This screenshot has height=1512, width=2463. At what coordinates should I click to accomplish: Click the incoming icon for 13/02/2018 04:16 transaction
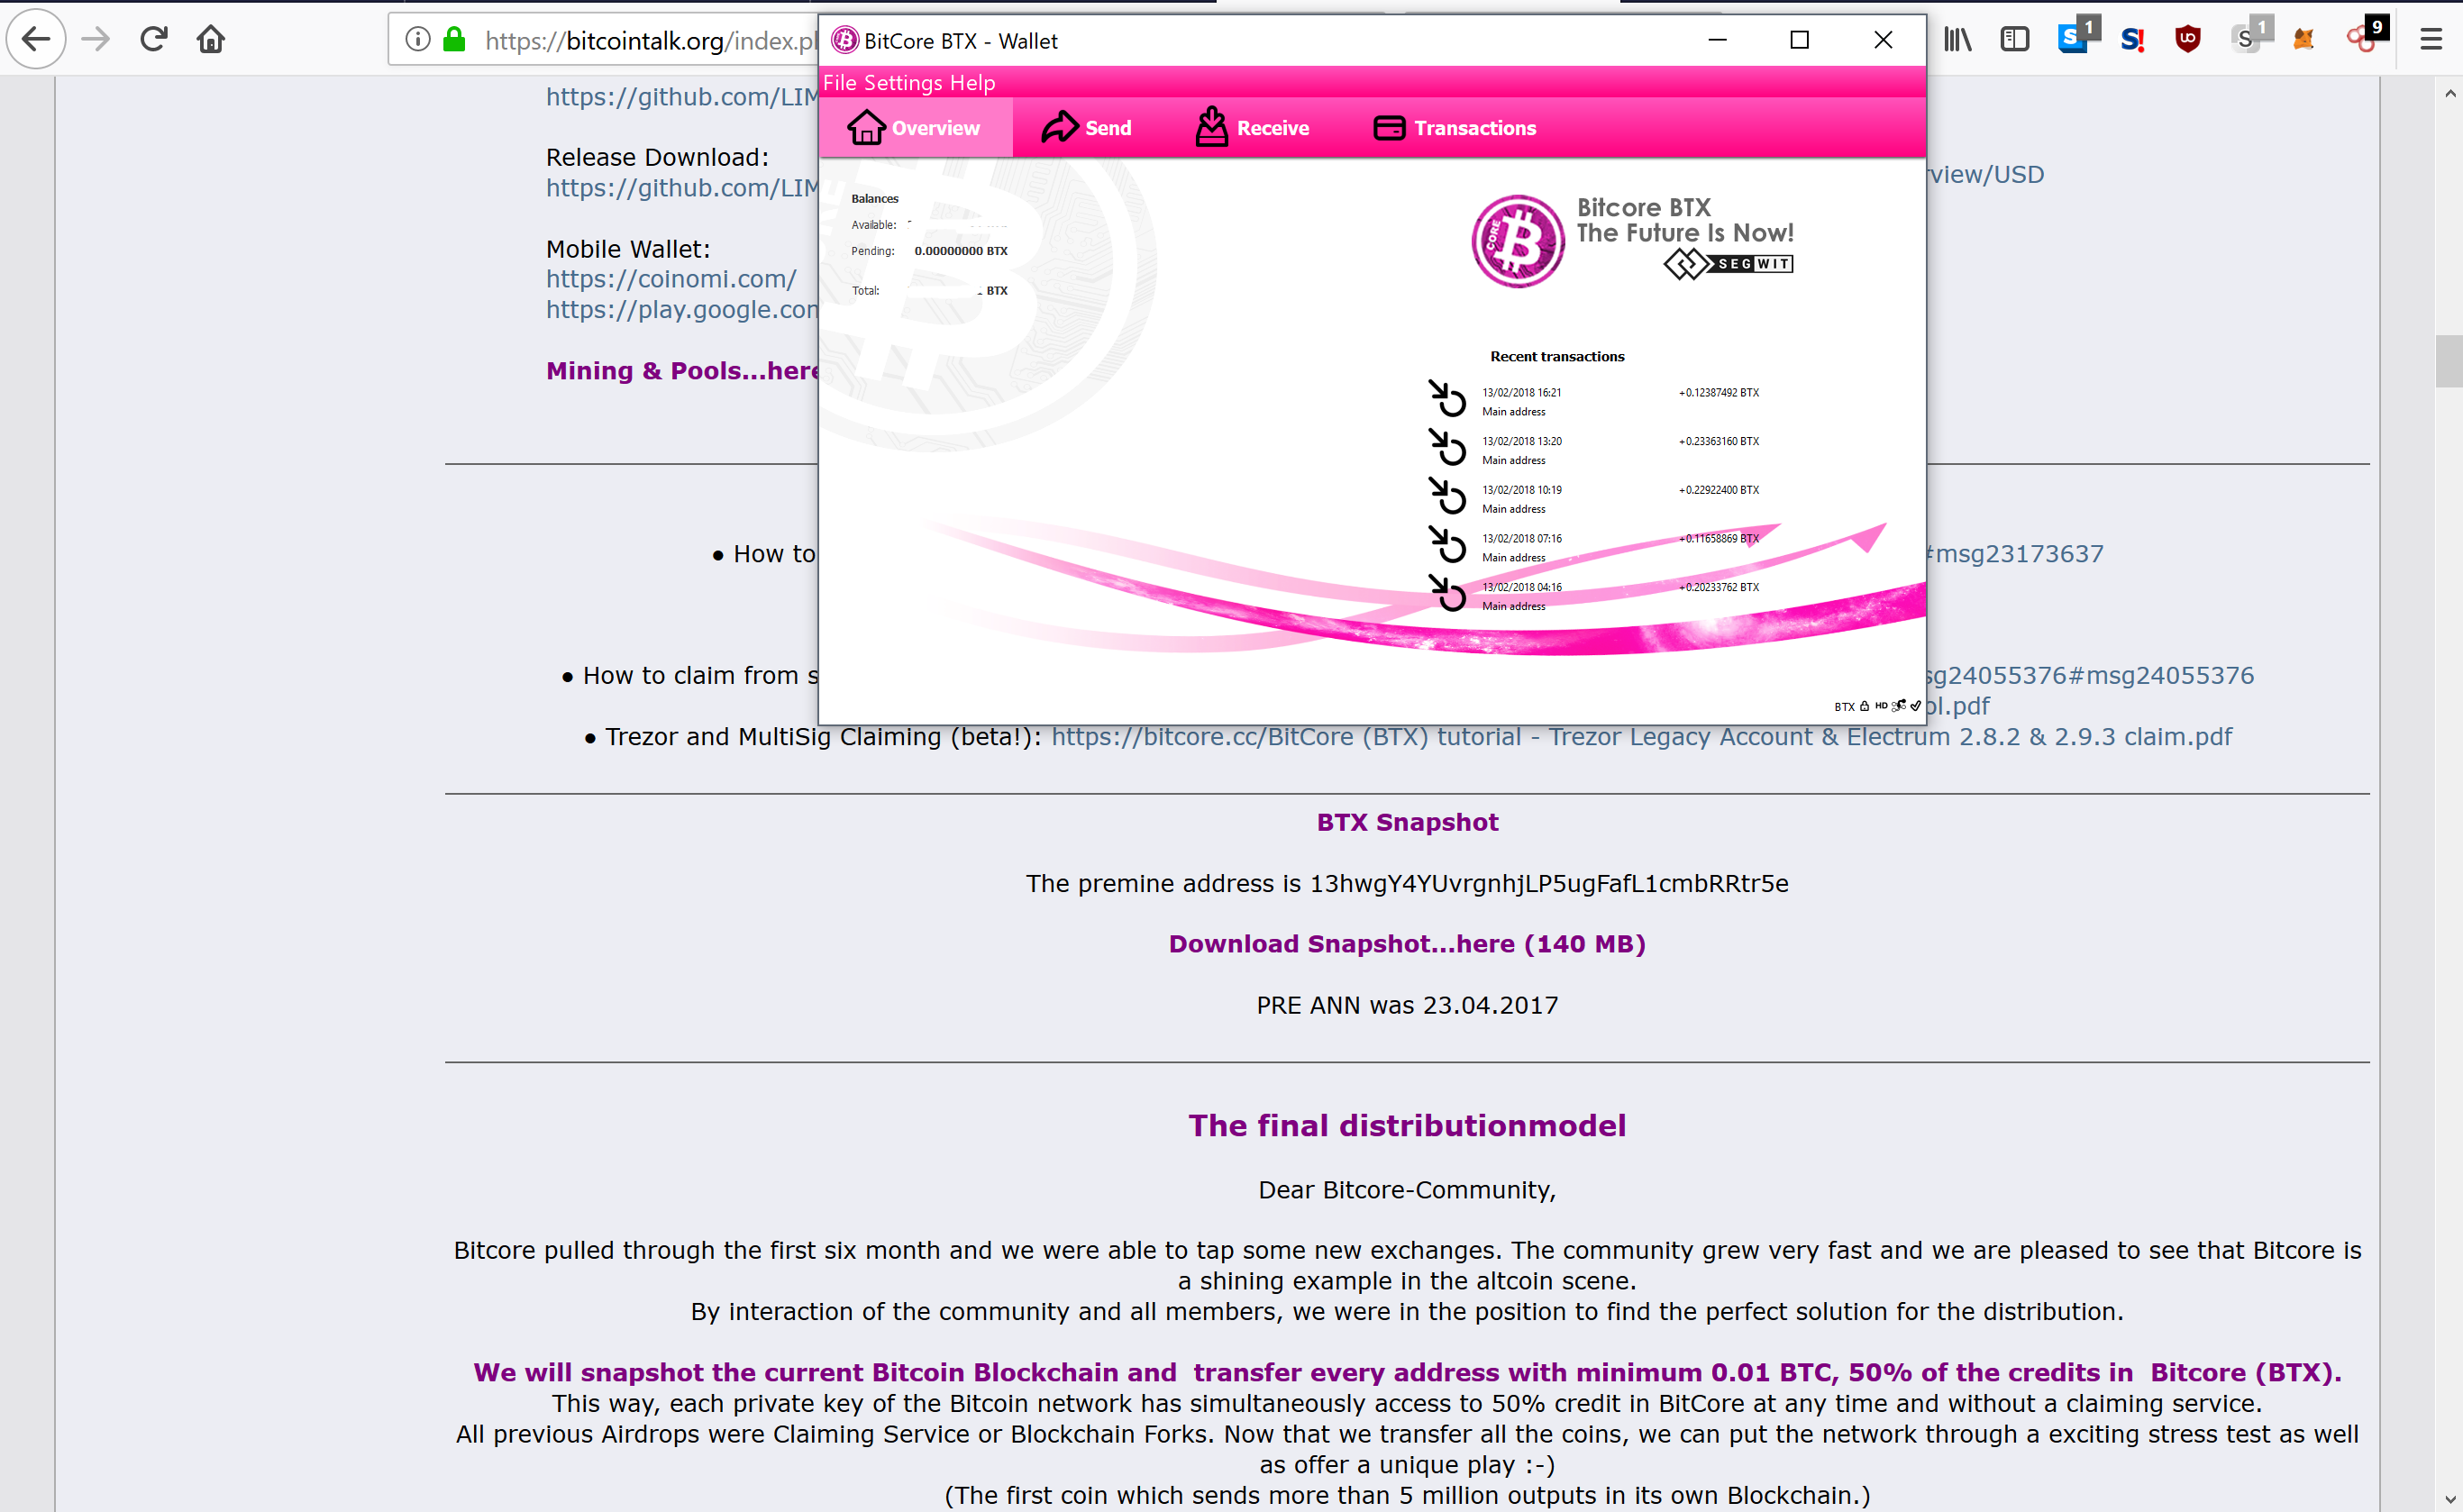(x=1446, y=593)
